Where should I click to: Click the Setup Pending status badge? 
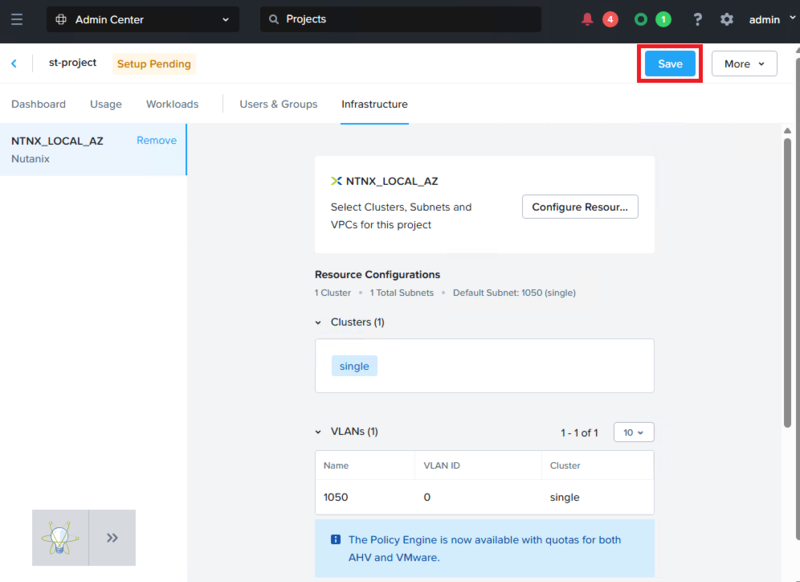tap(154, 64)
